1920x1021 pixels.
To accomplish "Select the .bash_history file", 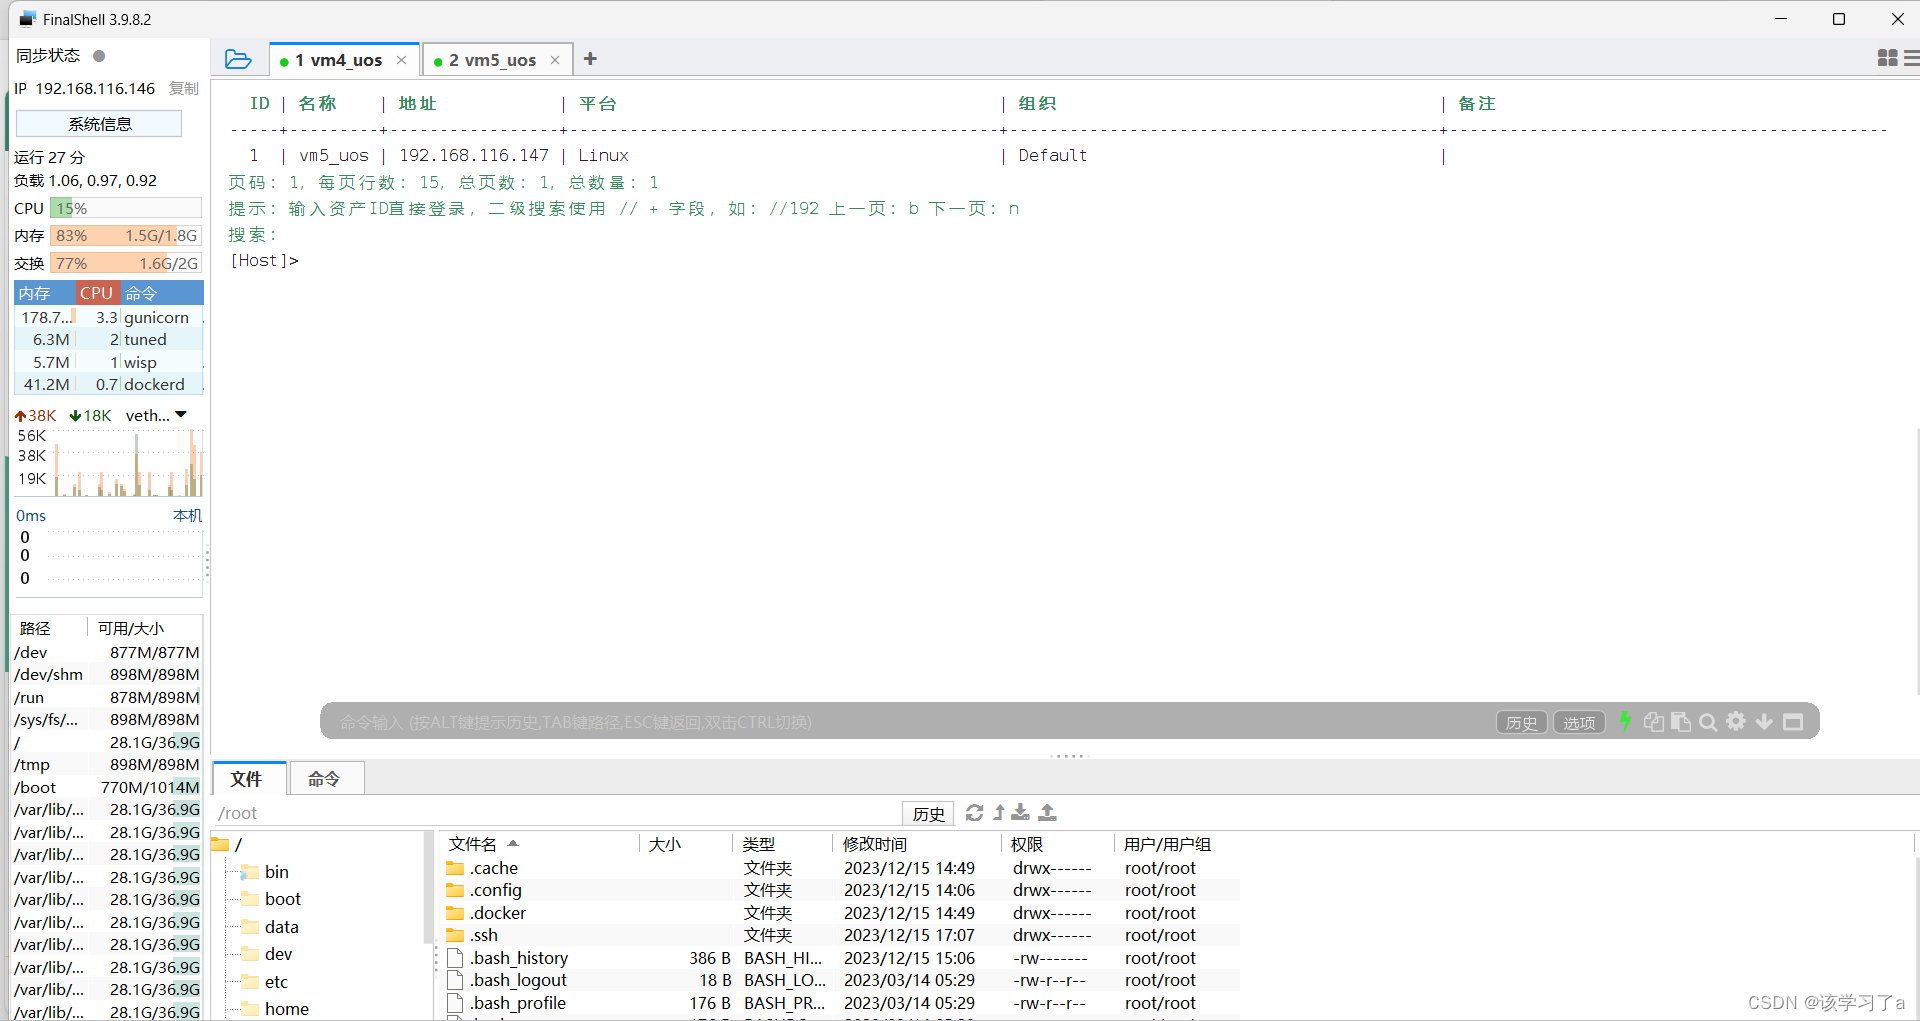I will [840, 958].
